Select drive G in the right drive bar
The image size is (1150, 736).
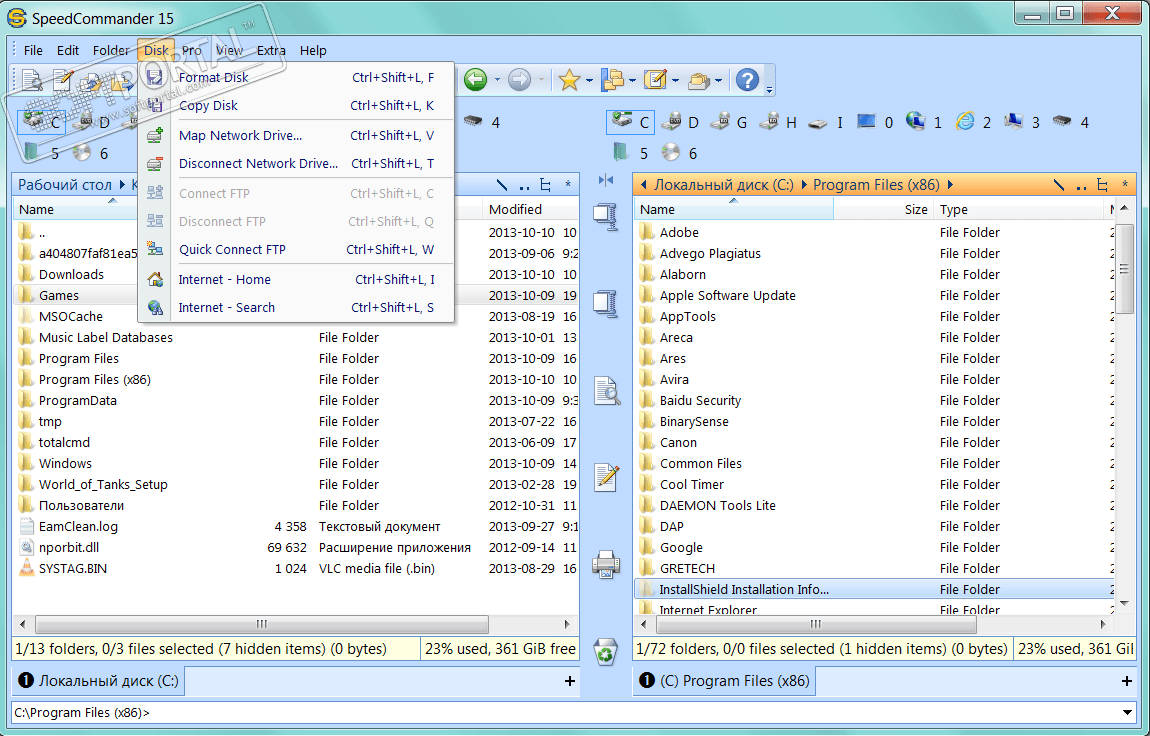click(728, 122)
